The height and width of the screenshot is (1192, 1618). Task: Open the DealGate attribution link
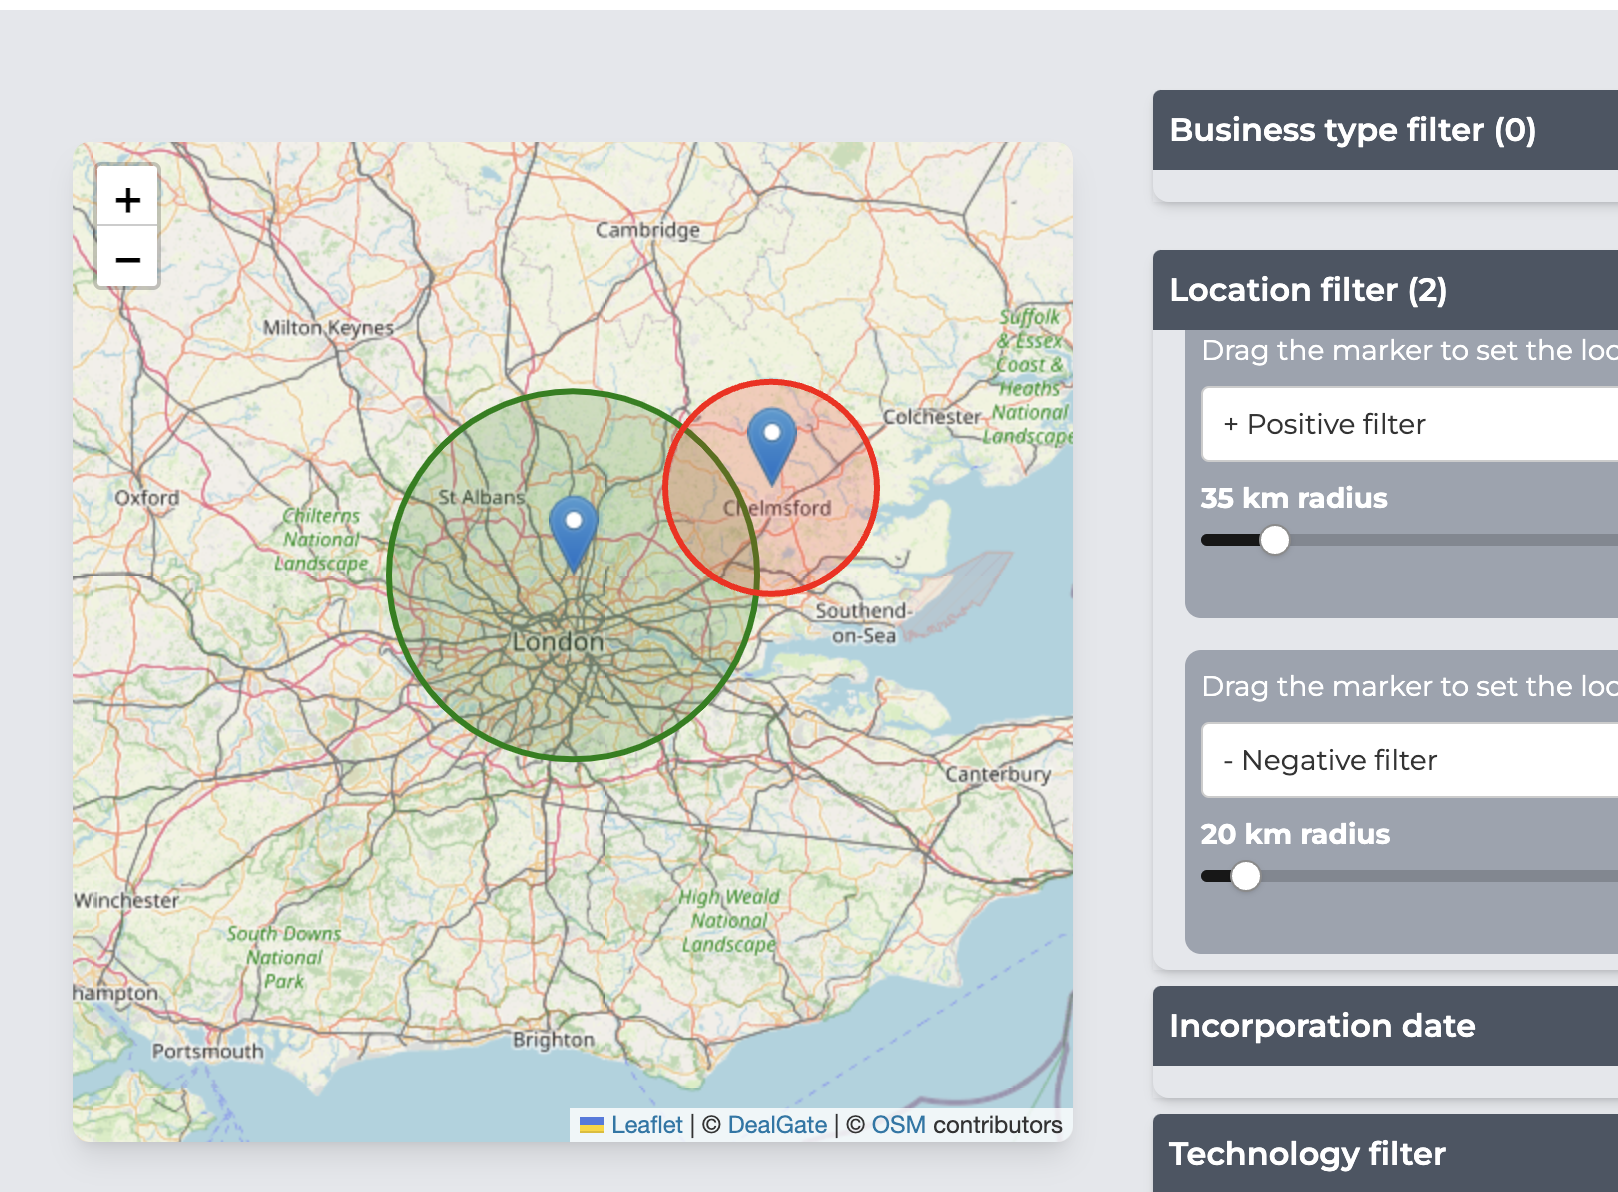click(777, 1125)
